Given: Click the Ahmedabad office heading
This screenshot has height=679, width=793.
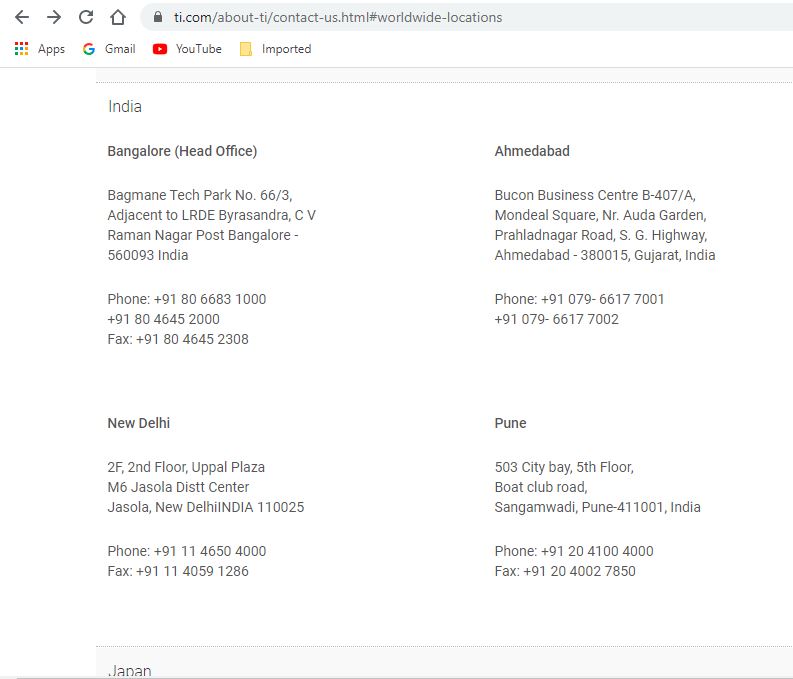Looking at the screenshot, I should tap(532, 151).
